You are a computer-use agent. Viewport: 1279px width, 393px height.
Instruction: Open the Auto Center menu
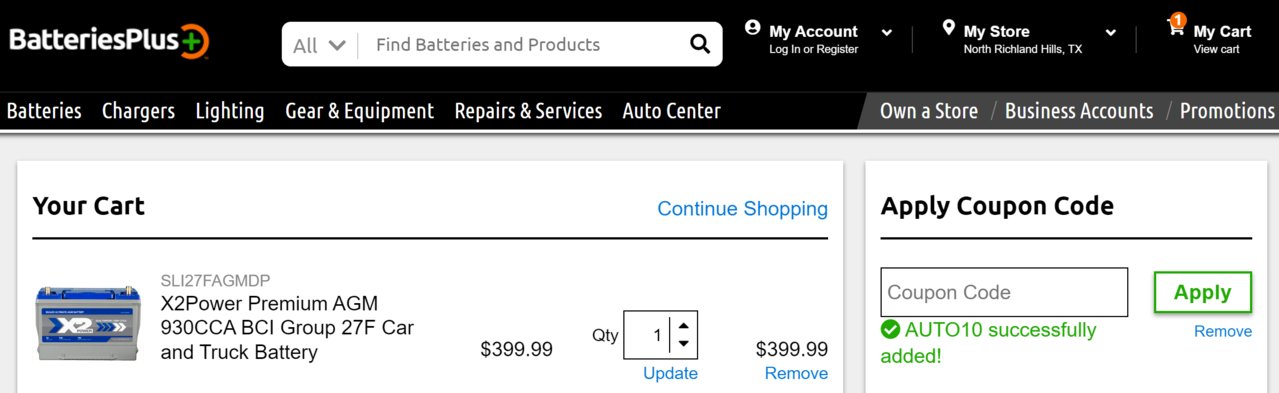coord(671,111)
